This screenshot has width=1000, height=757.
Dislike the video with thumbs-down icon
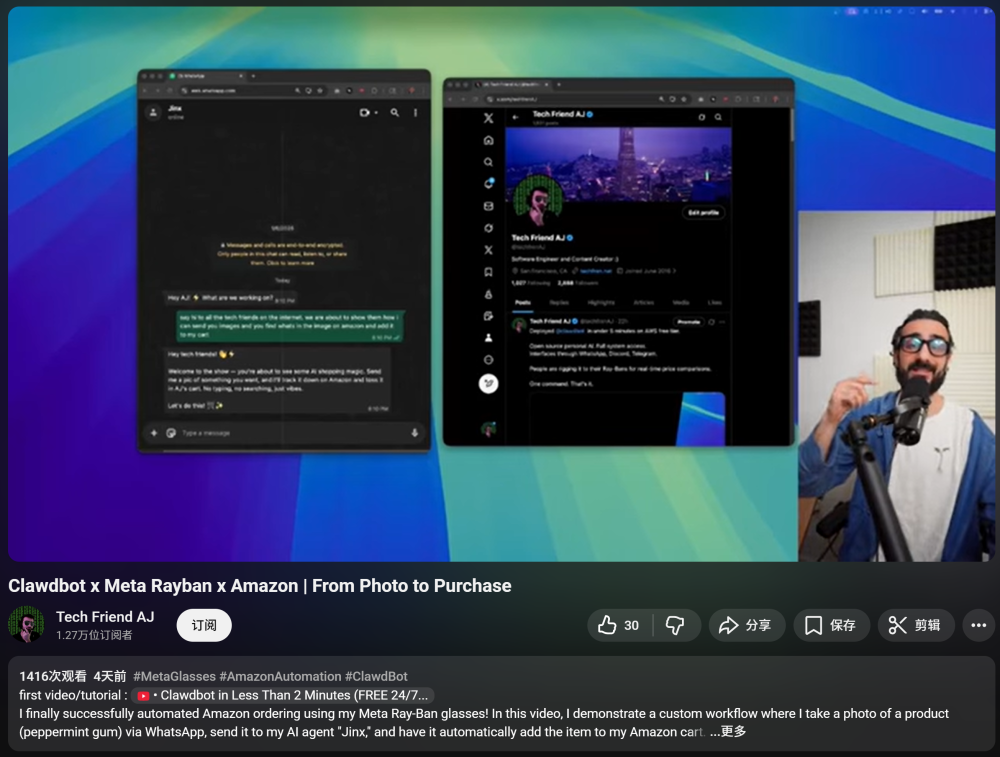pos(675,625)
